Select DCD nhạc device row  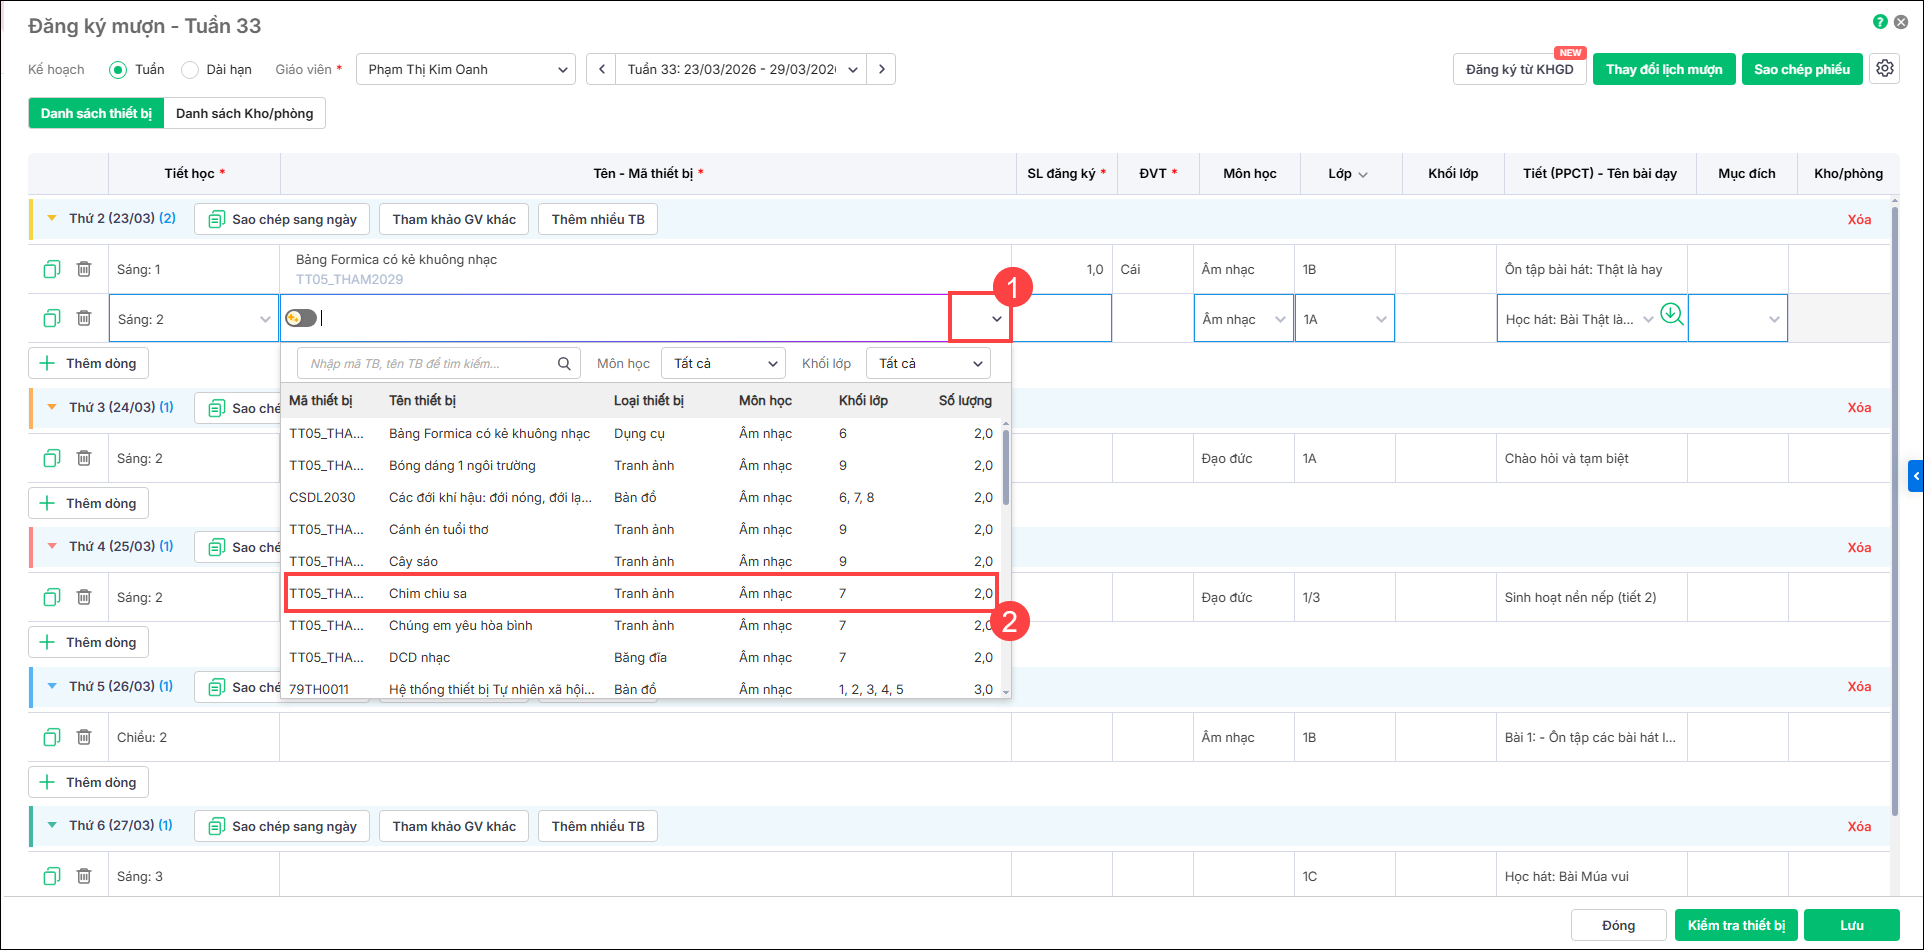tap(641, 657)
